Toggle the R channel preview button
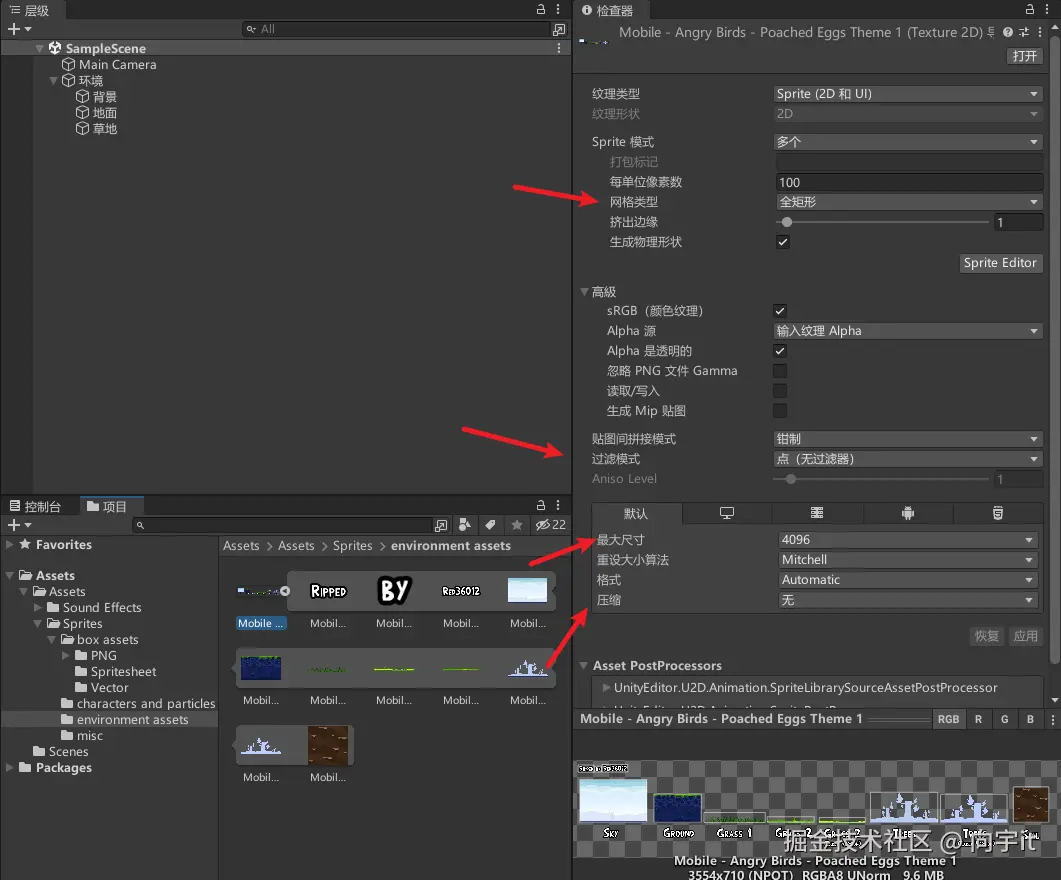The image size is (1061, 880). coord(978,719)
